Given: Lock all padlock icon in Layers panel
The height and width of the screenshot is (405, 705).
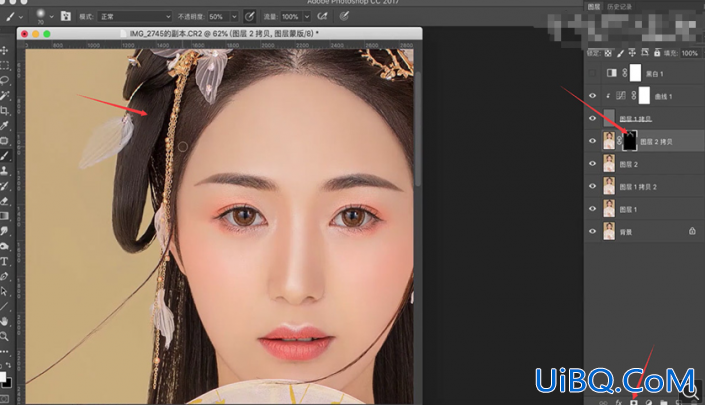Looking at the screenshot, I should pos(657,53).
